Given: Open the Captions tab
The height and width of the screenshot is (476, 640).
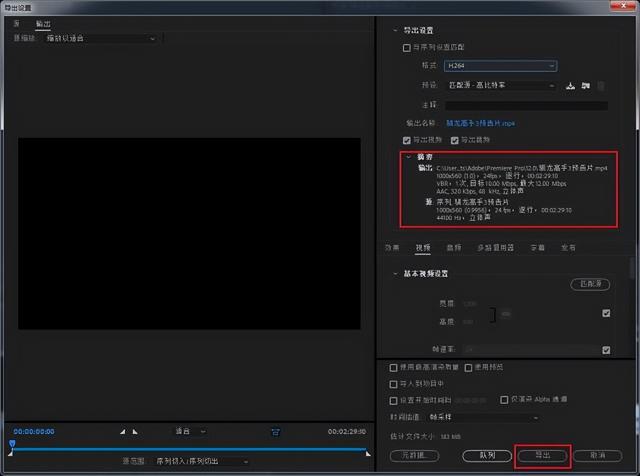Looking at the screenshot, I should point(537,248).
